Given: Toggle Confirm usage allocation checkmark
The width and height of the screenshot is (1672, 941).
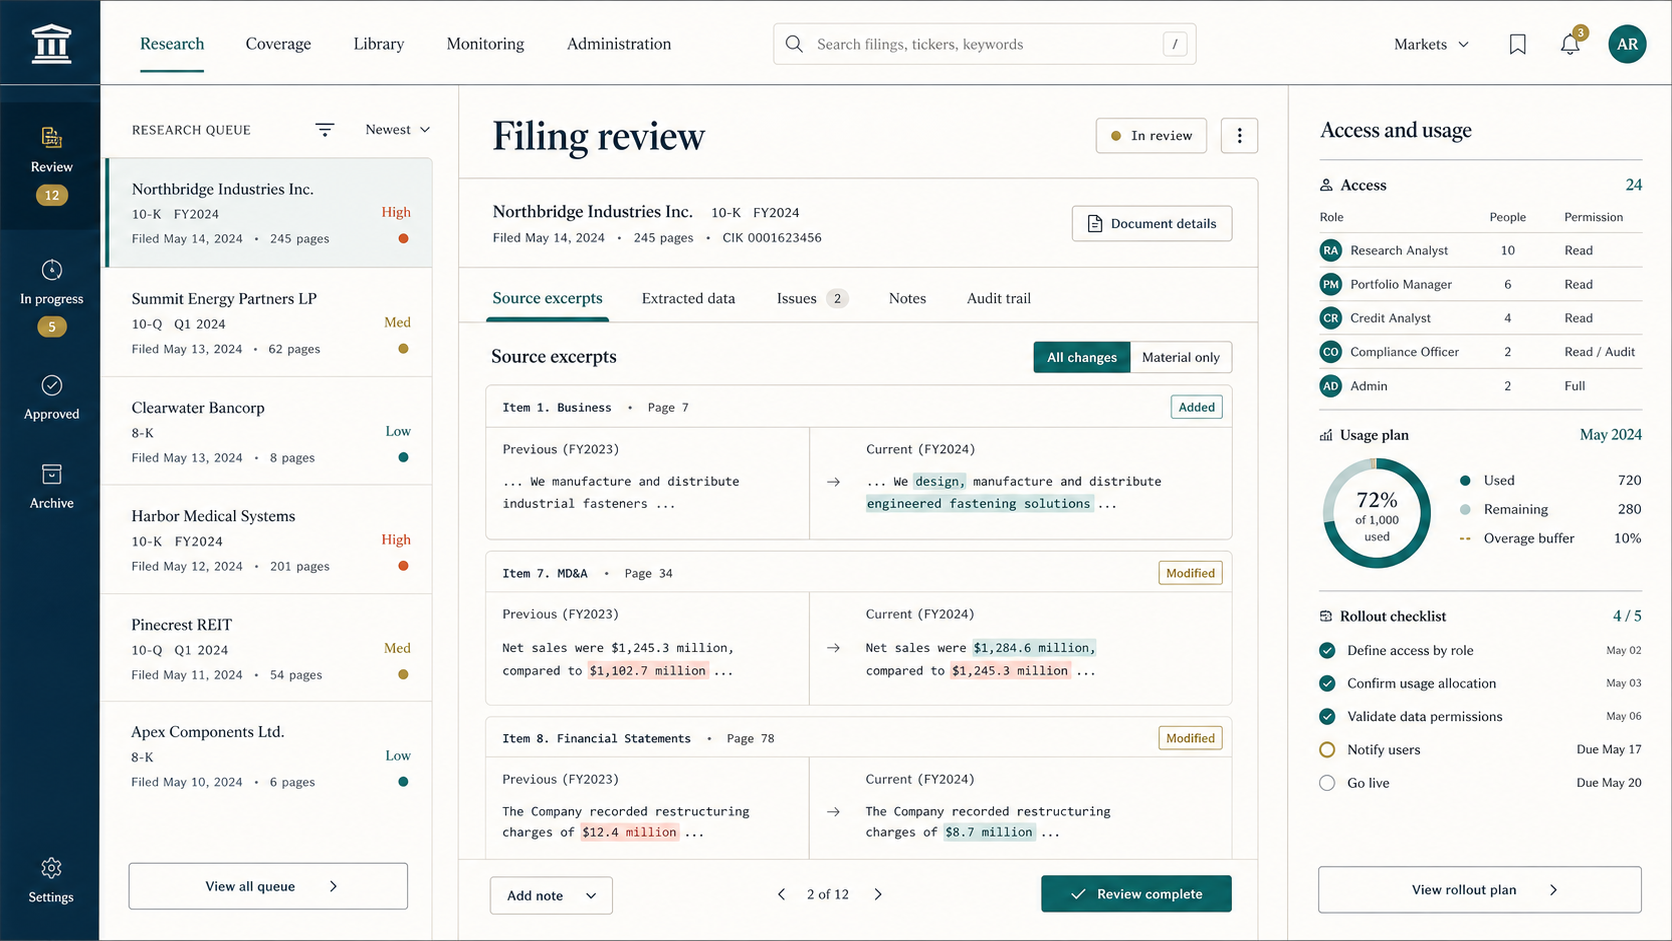Looking at the screenshot, I should tap(1327, 683).
